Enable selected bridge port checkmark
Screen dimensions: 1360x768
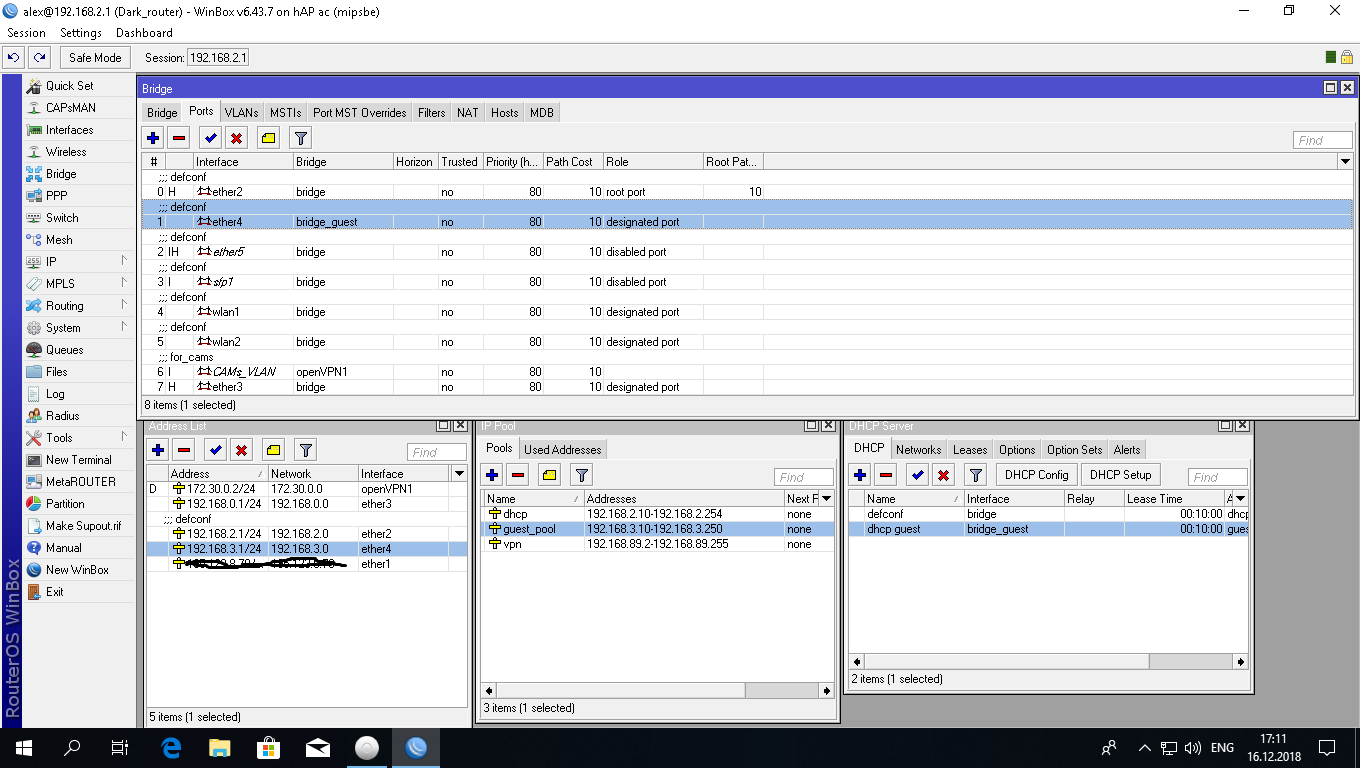coord(210,139)
